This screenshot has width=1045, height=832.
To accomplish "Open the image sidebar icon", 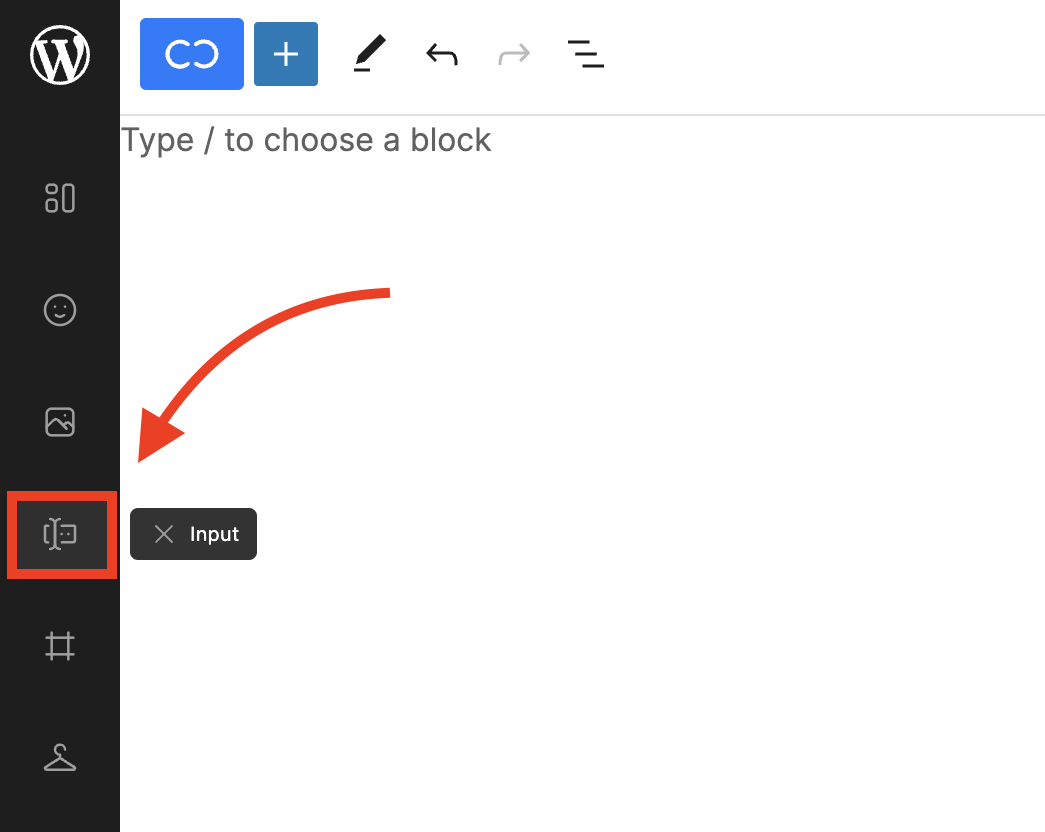I will click(60, 422).
